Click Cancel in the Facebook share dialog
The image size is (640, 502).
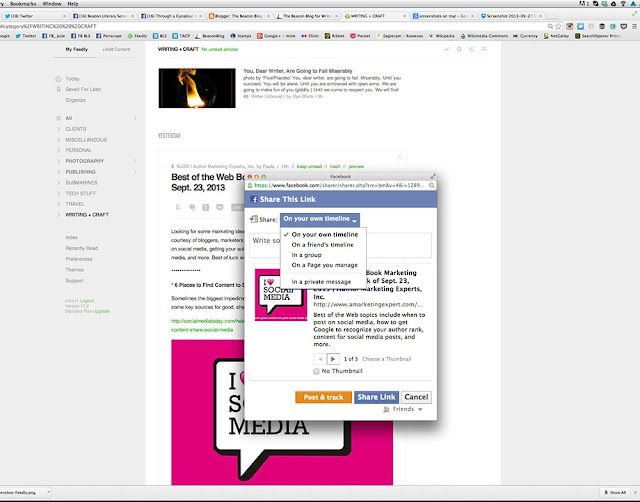416,397
